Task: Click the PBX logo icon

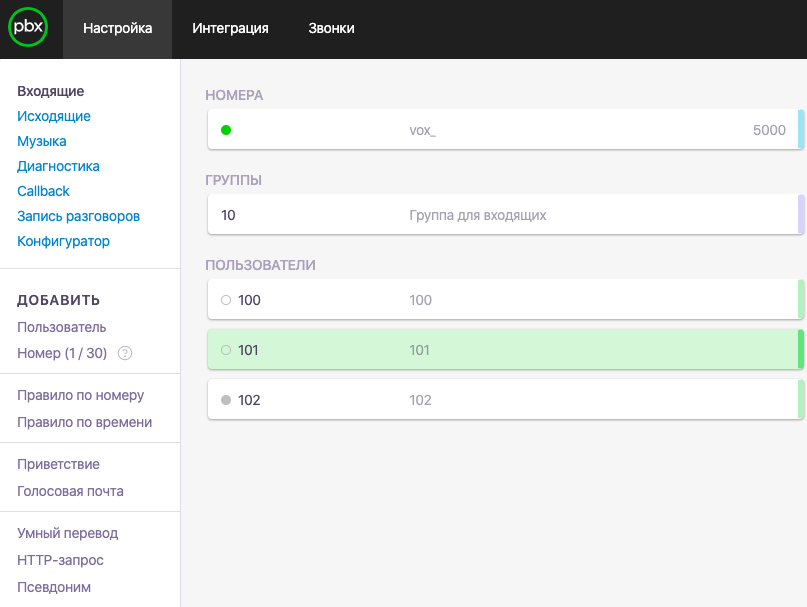Action: pyautogui.click(x=27, y=29)
